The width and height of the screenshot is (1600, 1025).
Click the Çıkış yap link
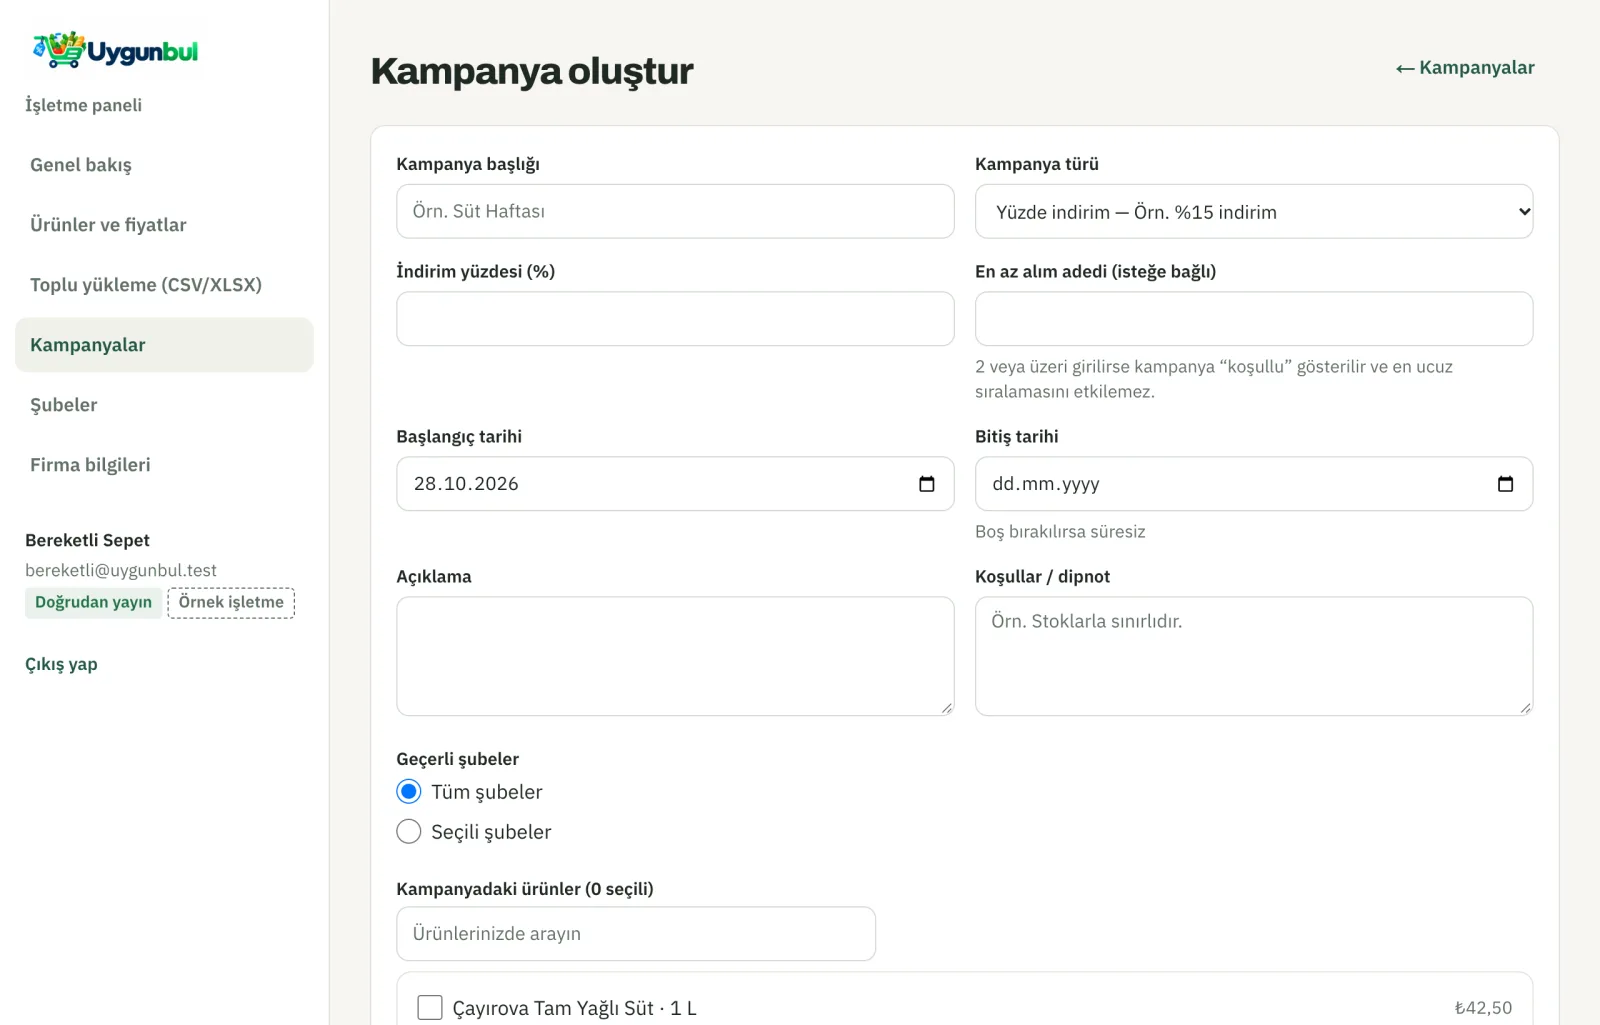[61, 665]
